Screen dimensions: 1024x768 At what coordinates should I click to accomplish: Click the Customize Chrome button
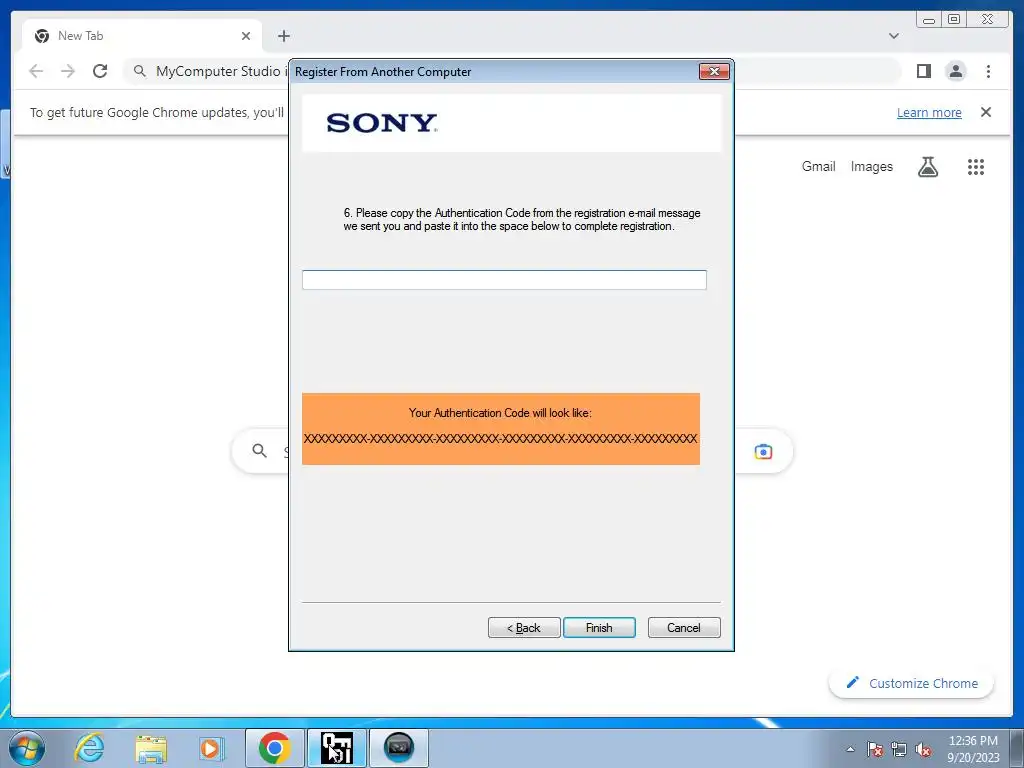(x=912, y=683)
